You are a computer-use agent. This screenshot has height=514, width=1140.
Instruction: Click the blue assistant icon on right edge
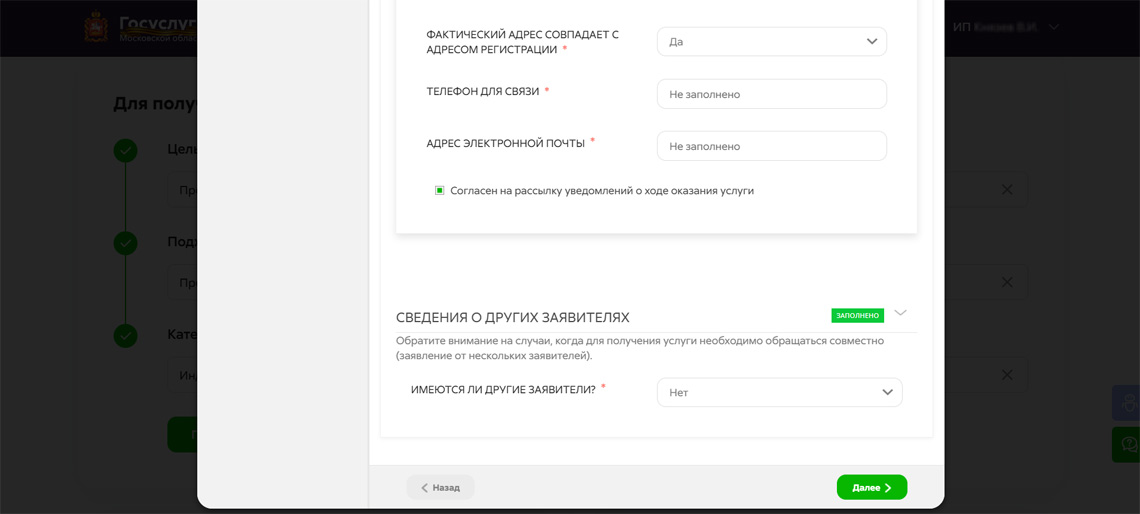(x=1126, y=403)
